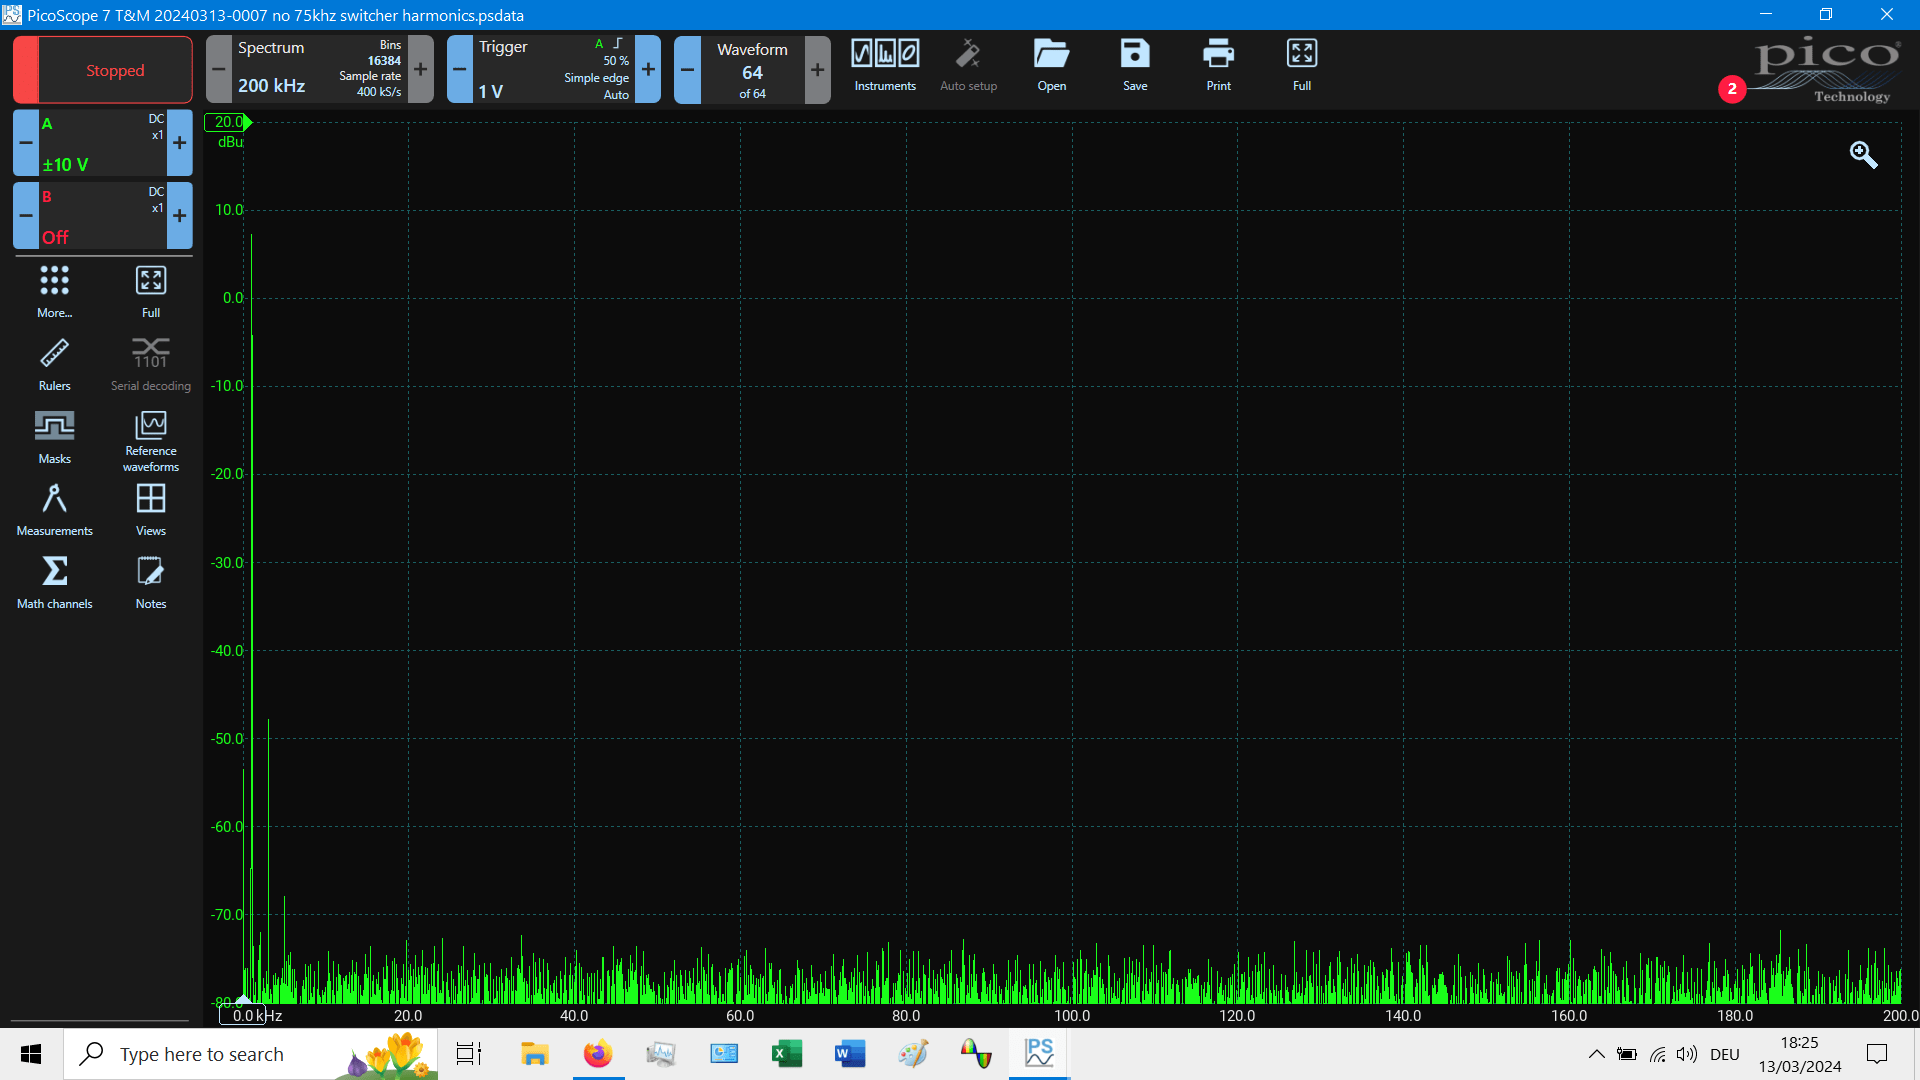Open the Measurements panel
Screen dimensions: 1920x1080
click(54, 509)
